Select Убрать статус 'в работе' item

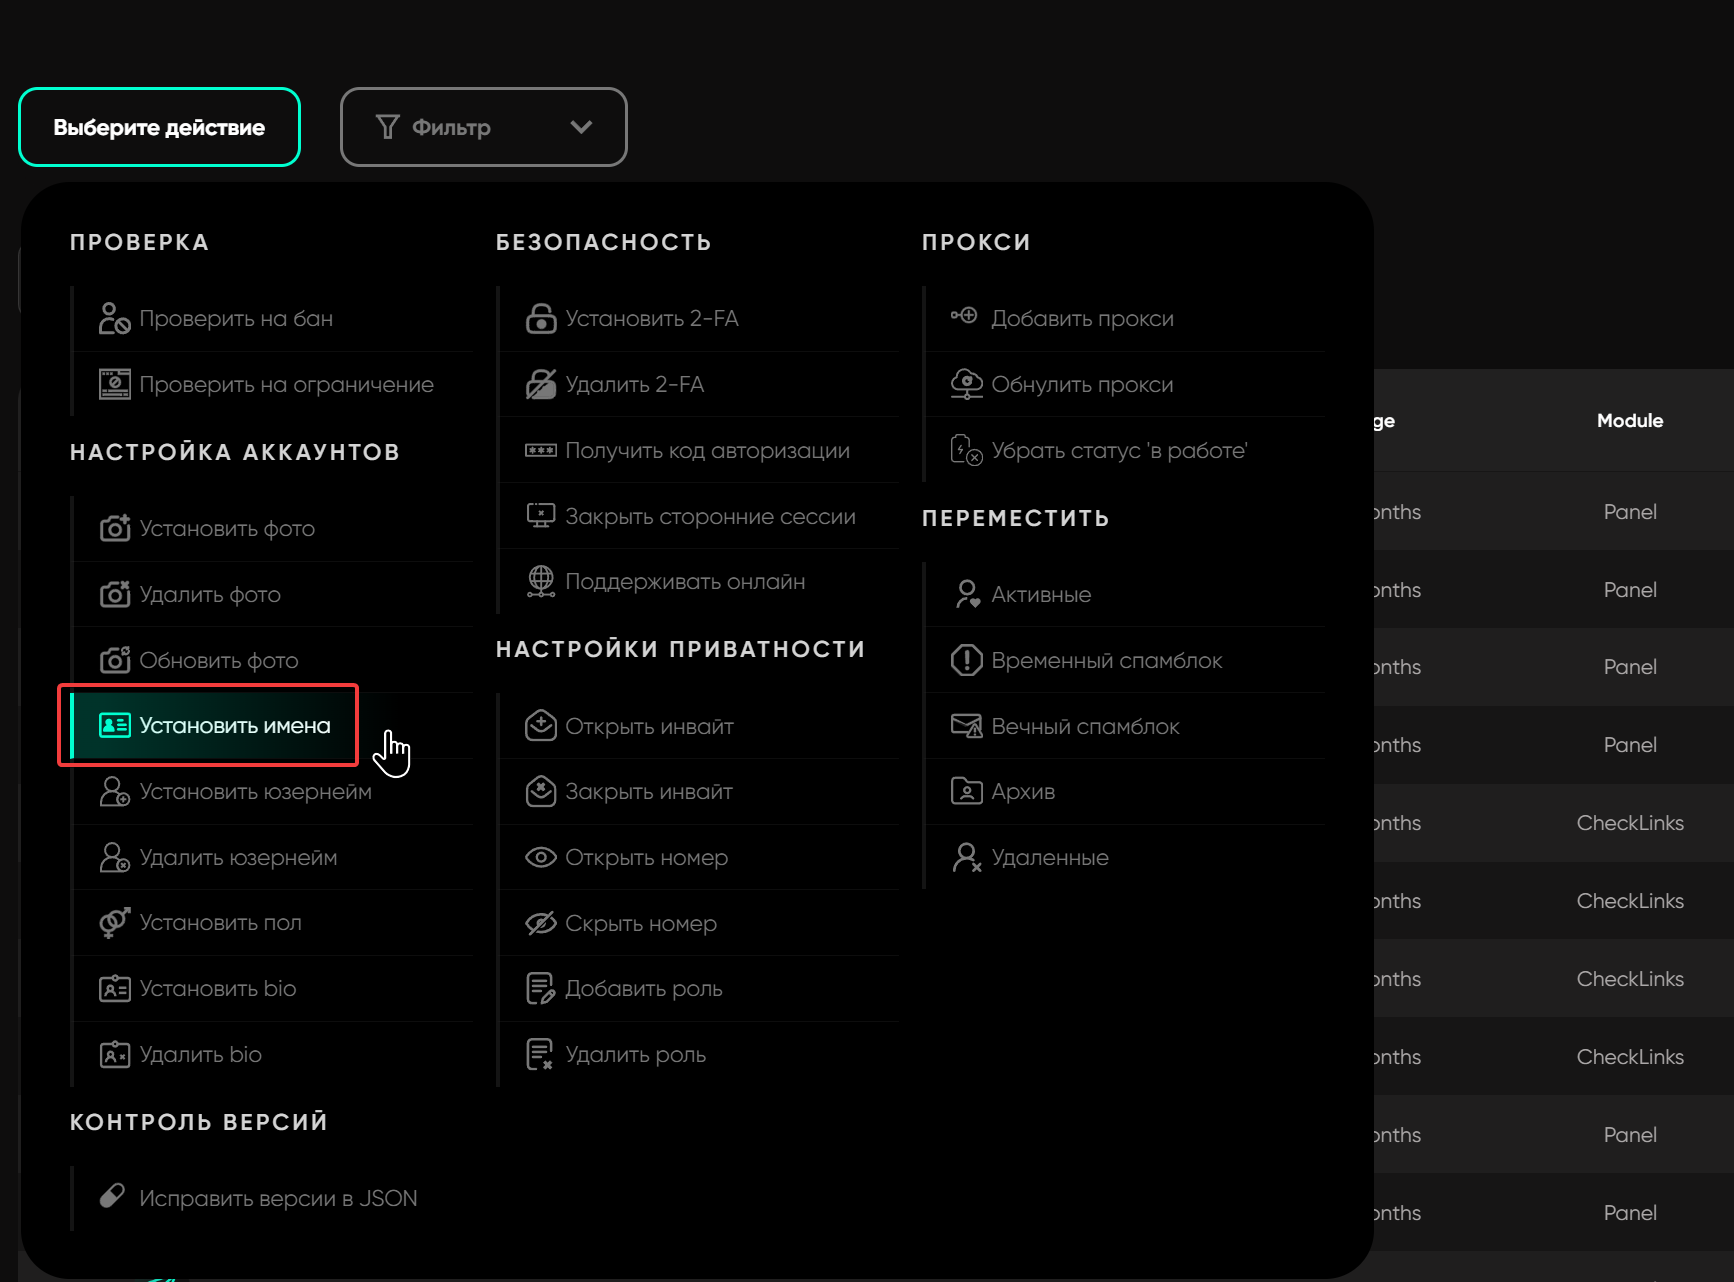[x=1118, y=451]
